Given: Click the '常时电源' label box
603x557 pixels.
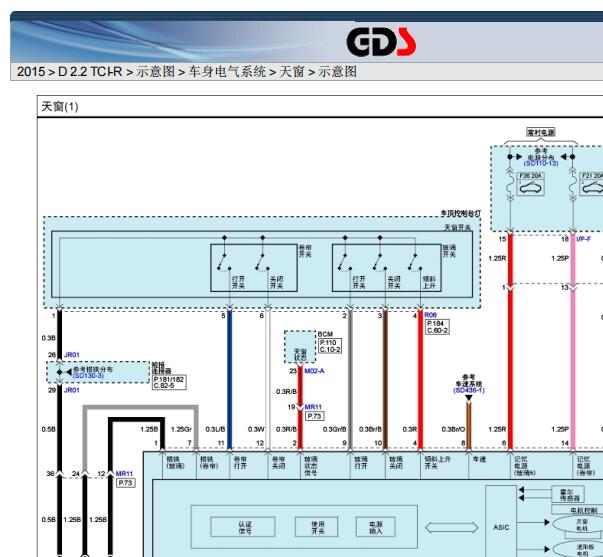Looking at the screenshot, I should click(541, 132).
